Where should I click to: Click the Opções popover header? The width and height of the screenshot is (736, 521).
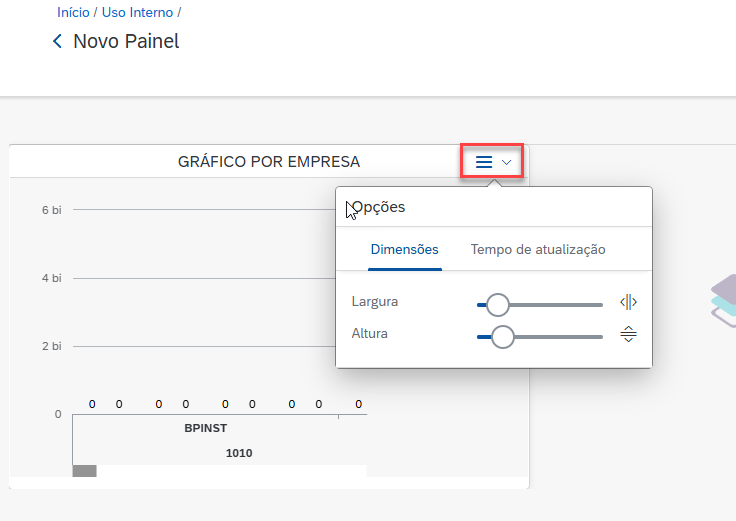point(380,208)
